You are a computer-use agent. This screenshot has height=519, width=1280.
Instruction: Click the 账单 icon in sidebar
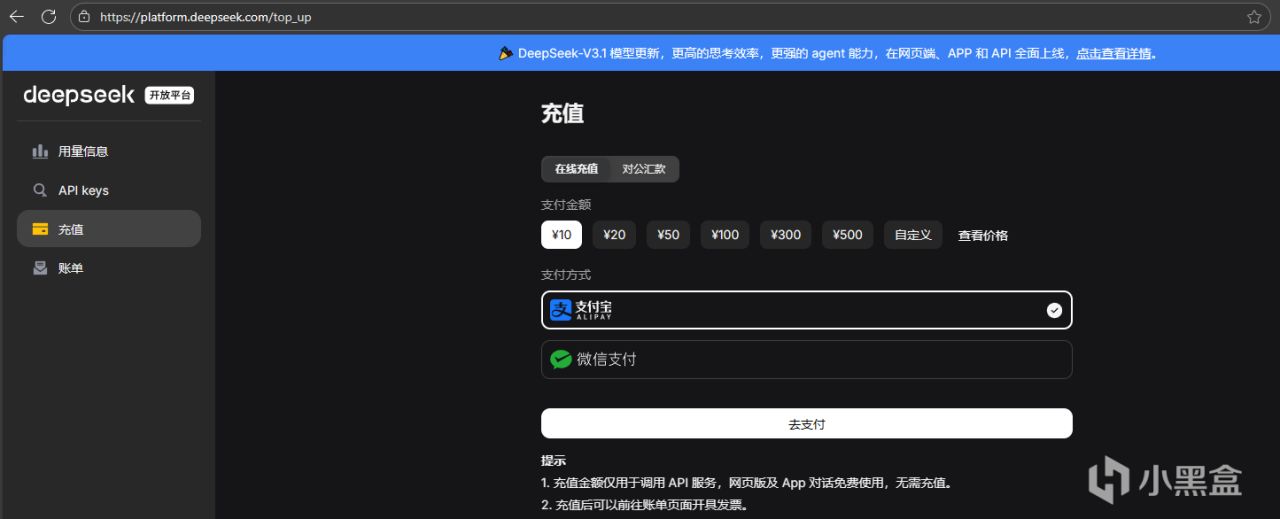pos(40,268)
